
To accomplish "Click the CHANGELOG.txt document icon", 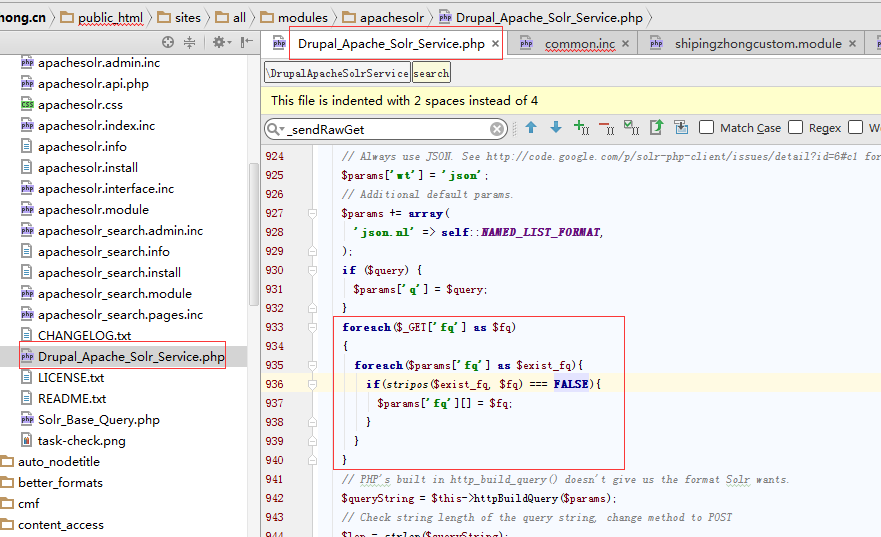I will click(26, 335).
